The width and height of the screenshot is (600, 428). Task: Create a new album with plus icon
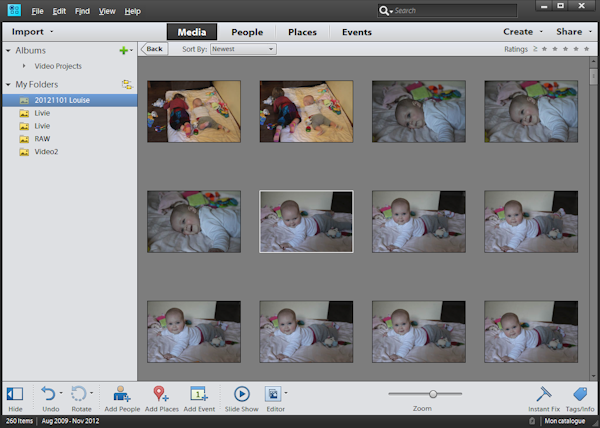point(123,50)
